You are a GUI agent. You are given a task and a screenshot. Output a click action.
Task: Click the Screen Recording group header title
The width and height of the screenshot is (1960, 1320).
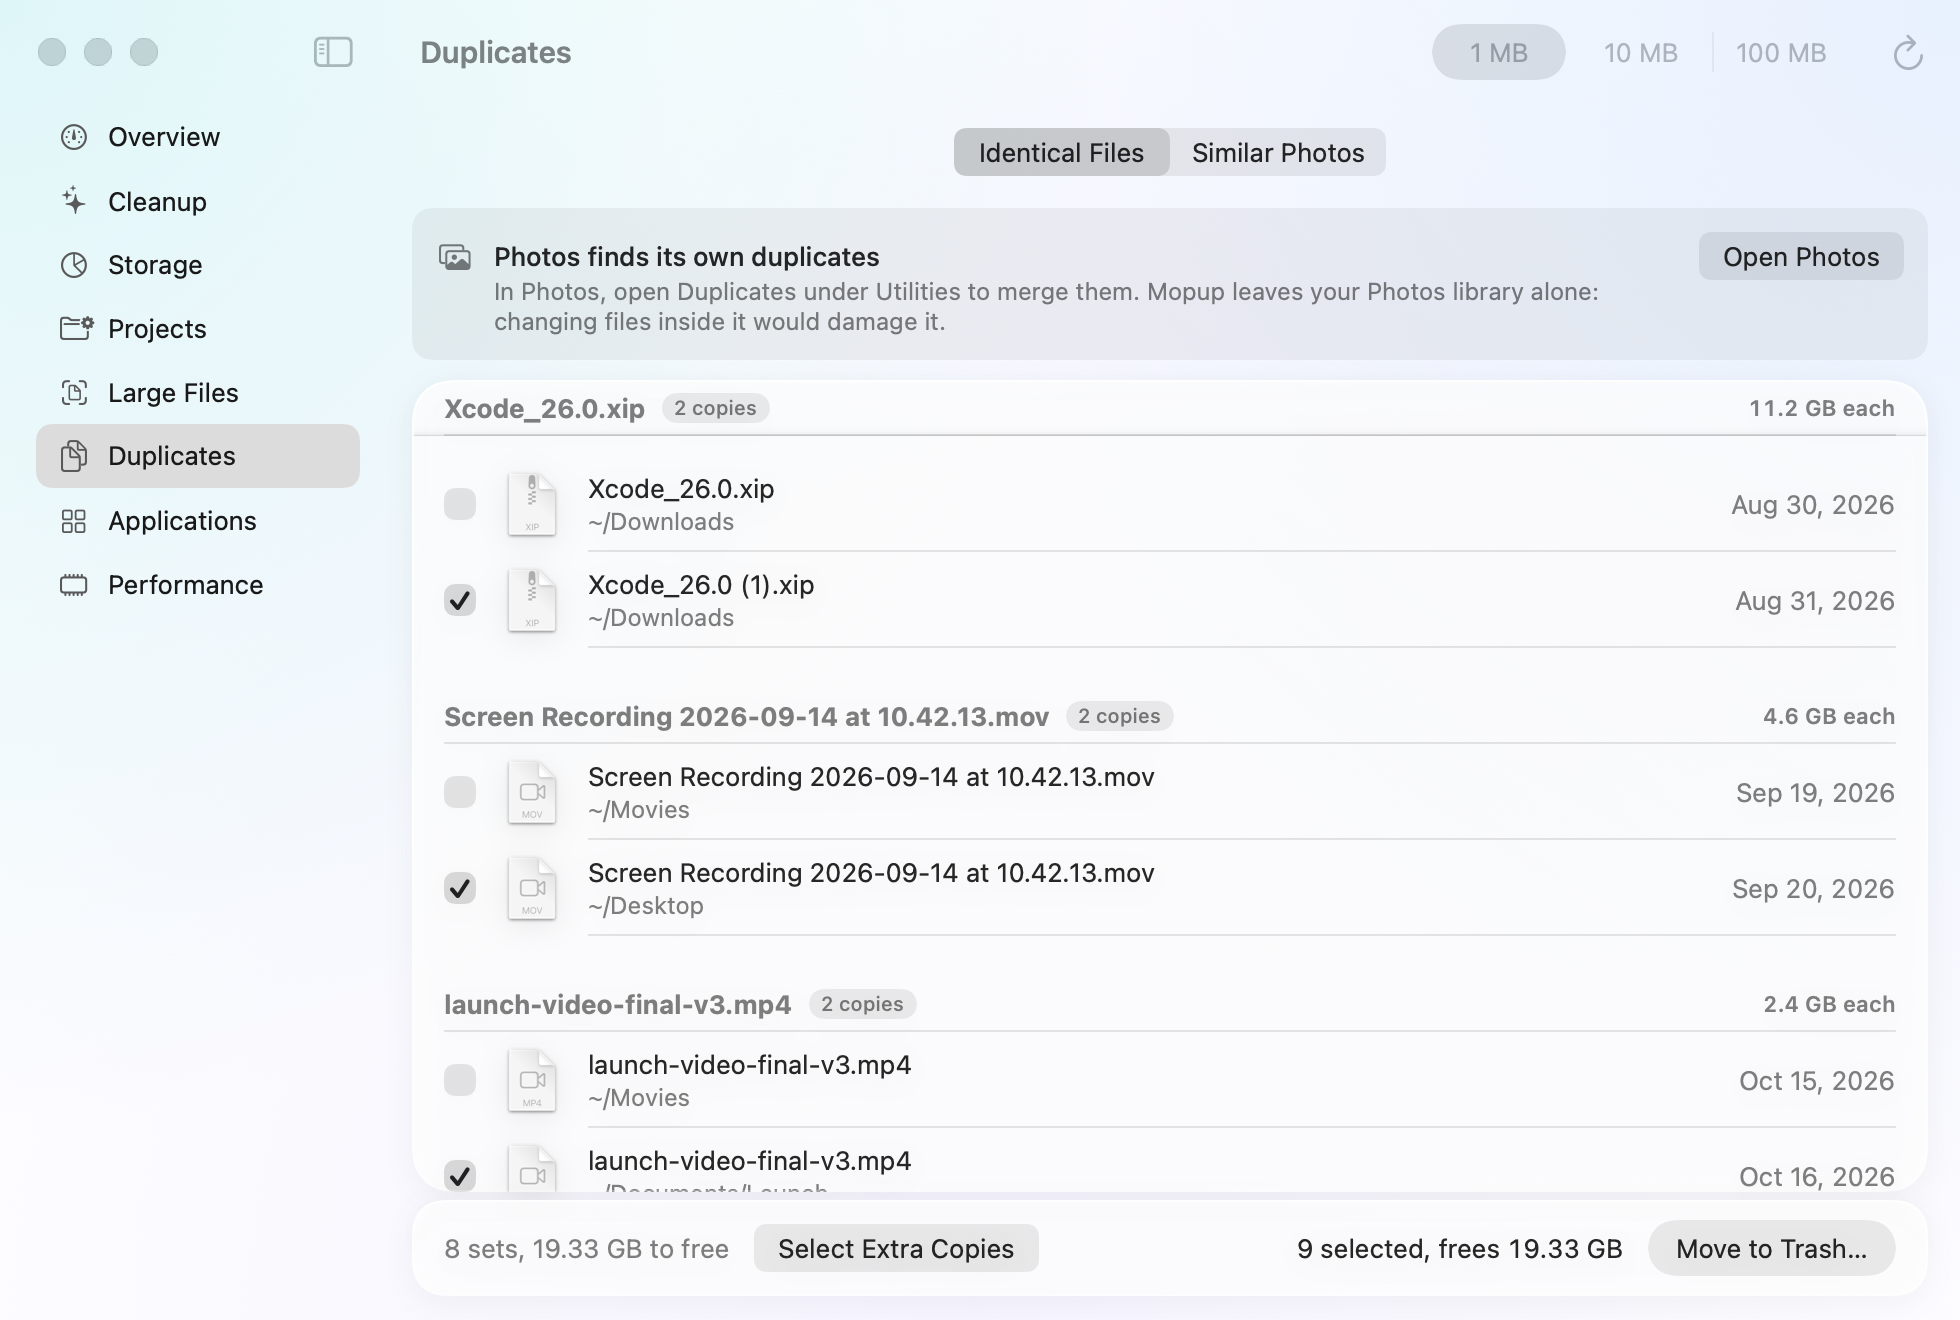click(x=746, y=716)
